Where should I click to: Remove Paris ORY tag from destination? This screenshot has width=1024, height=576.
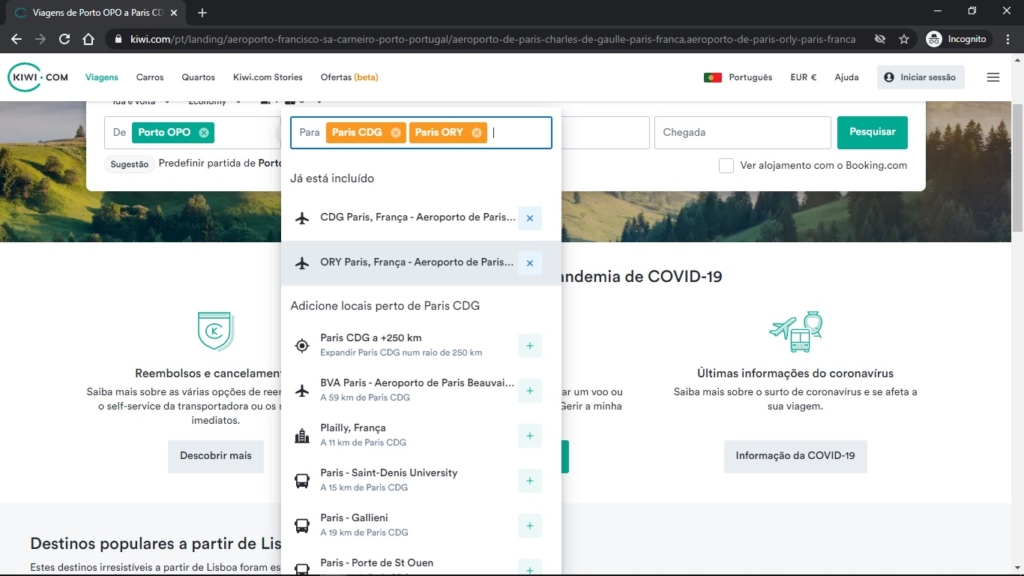(477, 133)
